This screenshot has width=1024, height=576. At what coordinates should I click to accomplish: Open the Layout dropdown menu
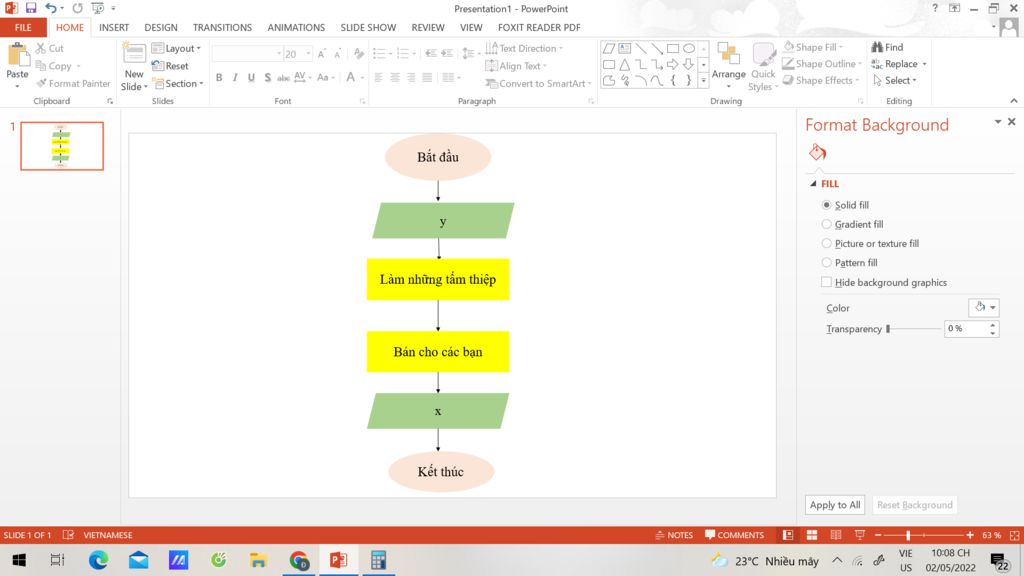(177, 48)
